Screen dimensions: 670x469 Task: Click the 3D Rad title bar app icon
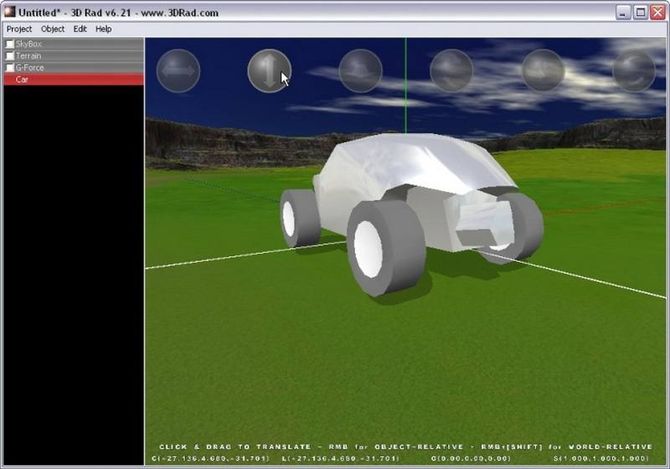tap(10, 12)
